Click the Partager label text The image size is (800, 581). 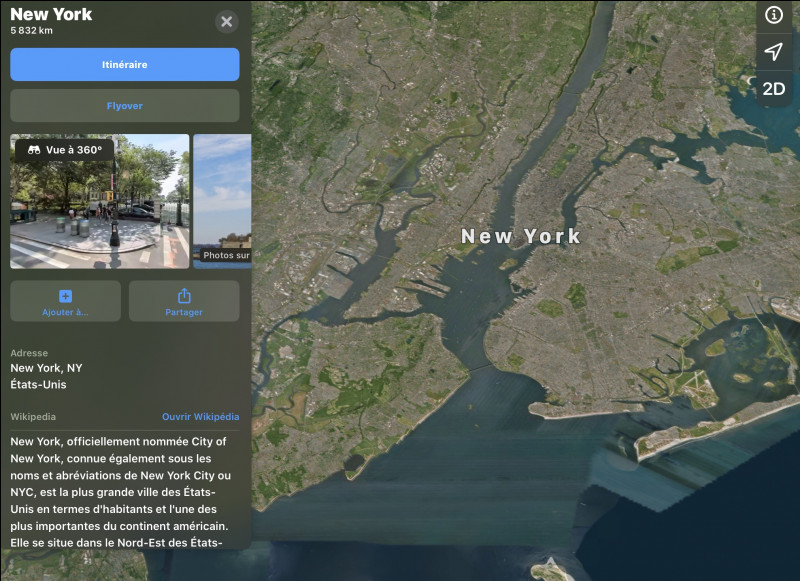pyautogui.click(x=184, y=312)
